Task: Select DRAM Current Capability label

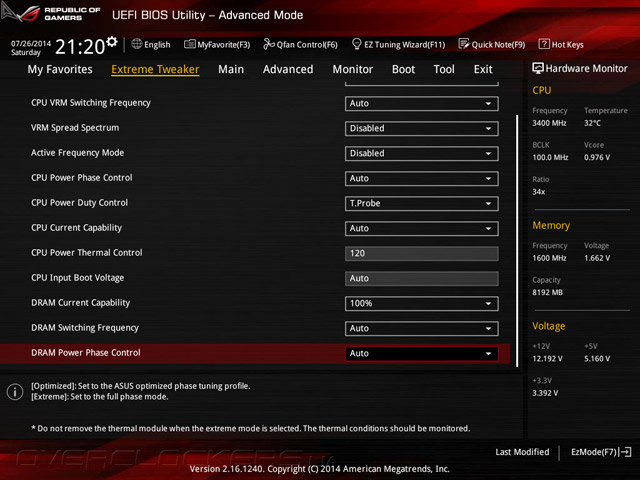Action: click(80, 302)
